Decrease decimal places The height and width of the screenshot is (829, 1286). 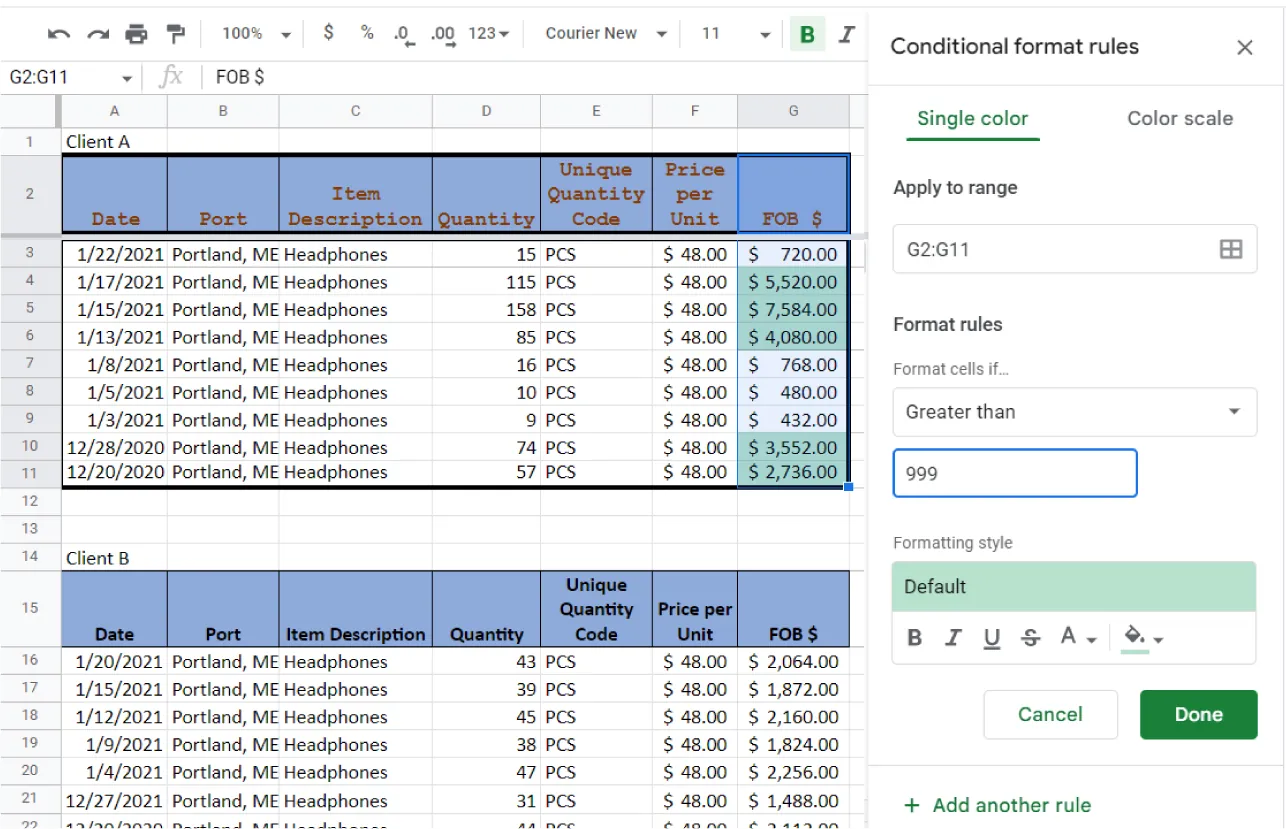click(x=402, y=33)
